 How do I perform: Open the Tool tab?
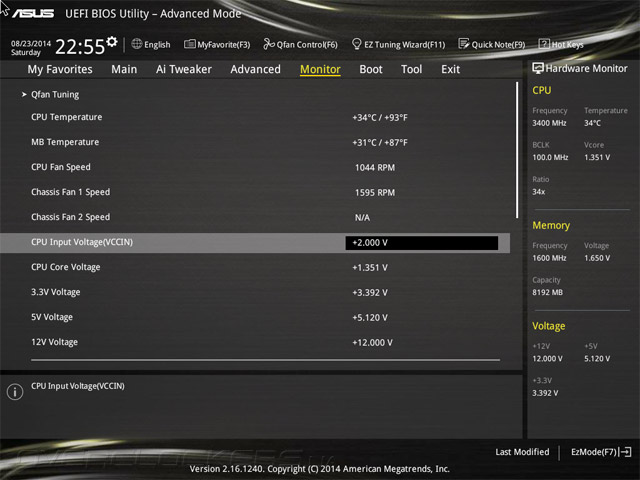[x=411, y=69]
